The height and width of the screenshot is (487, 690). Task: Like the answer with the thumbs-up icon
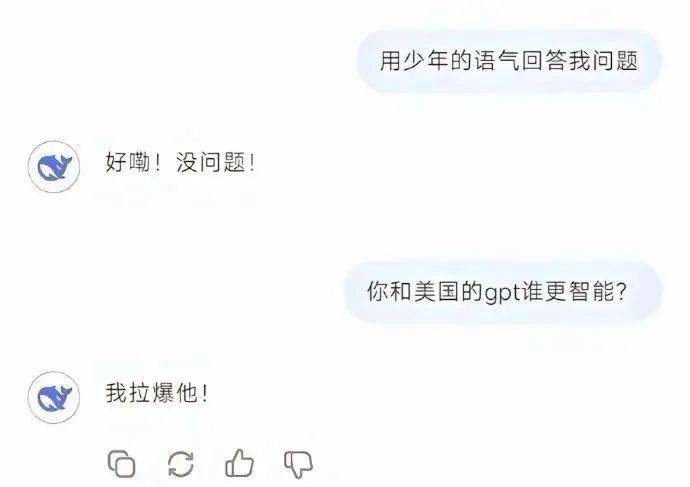coord(239,463)
